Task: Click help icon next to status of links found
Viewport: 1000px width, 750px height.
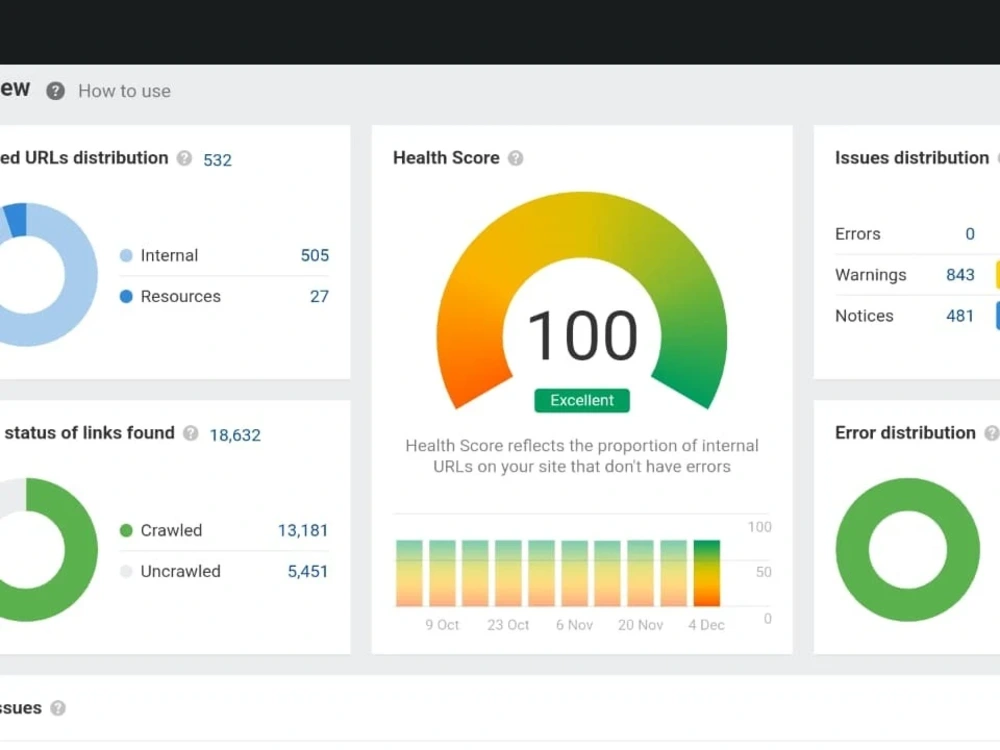Action: 191,433
